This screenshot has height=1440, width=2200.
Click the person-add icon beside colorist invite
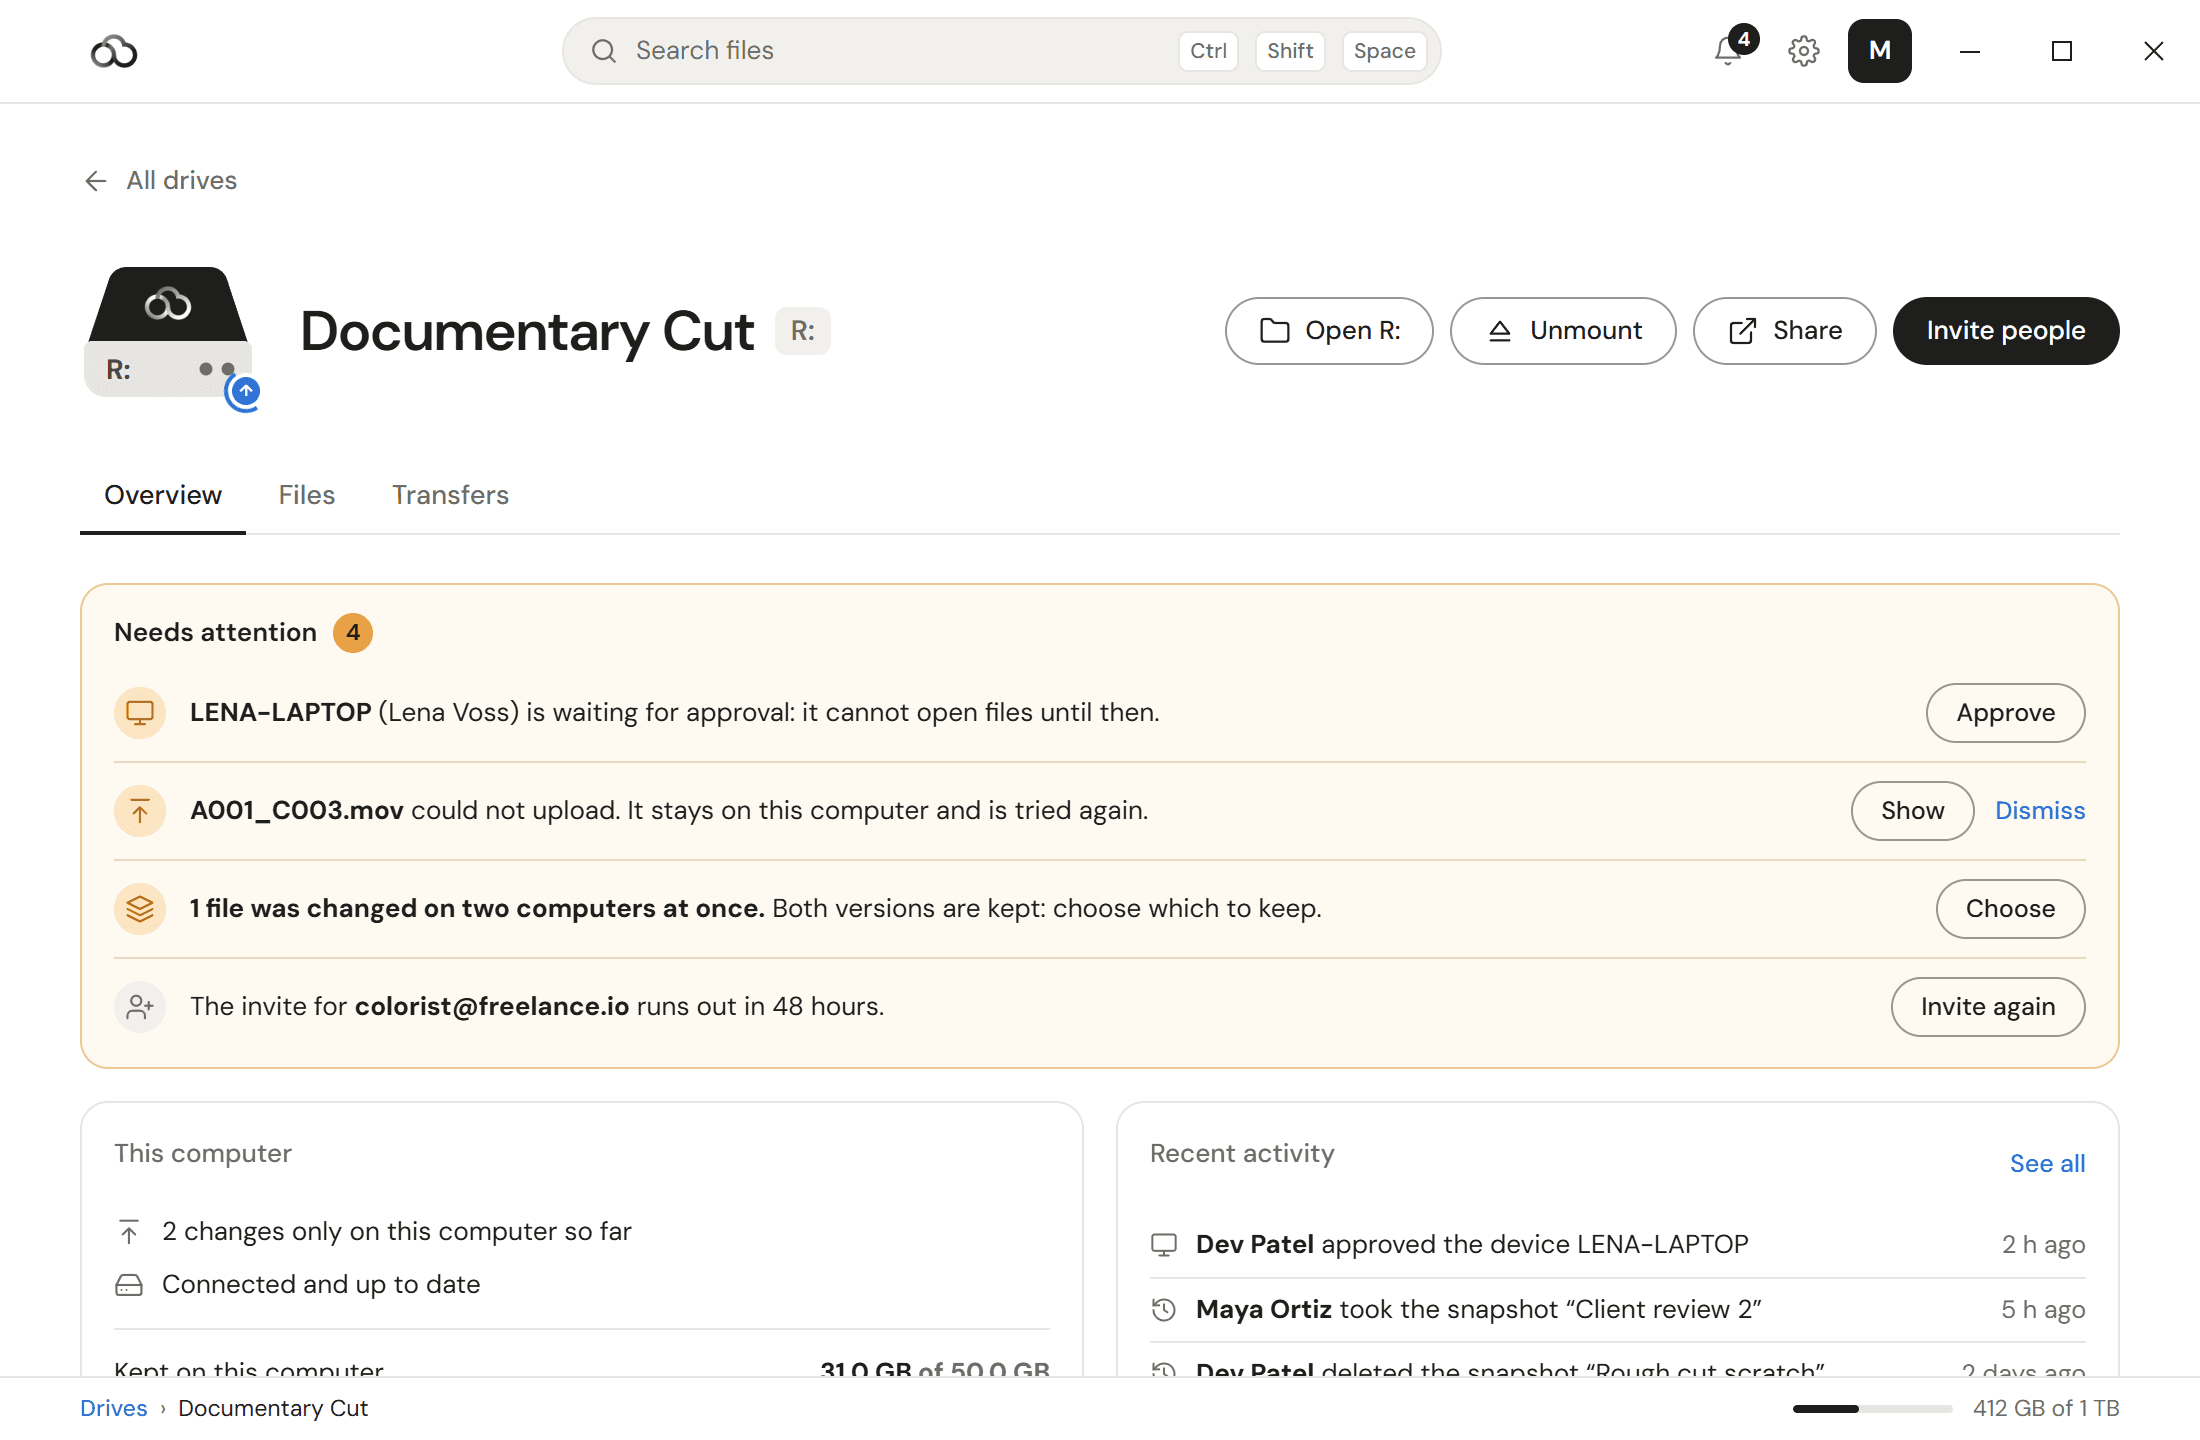140,1007
